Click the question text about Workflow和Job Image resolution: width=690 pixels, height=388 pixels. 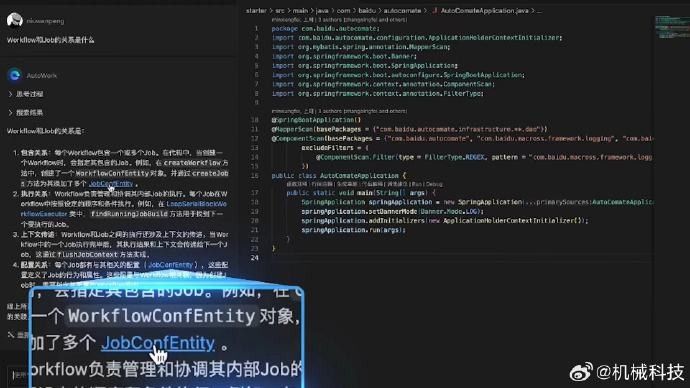pyautogui.click(x=51, y=40)
